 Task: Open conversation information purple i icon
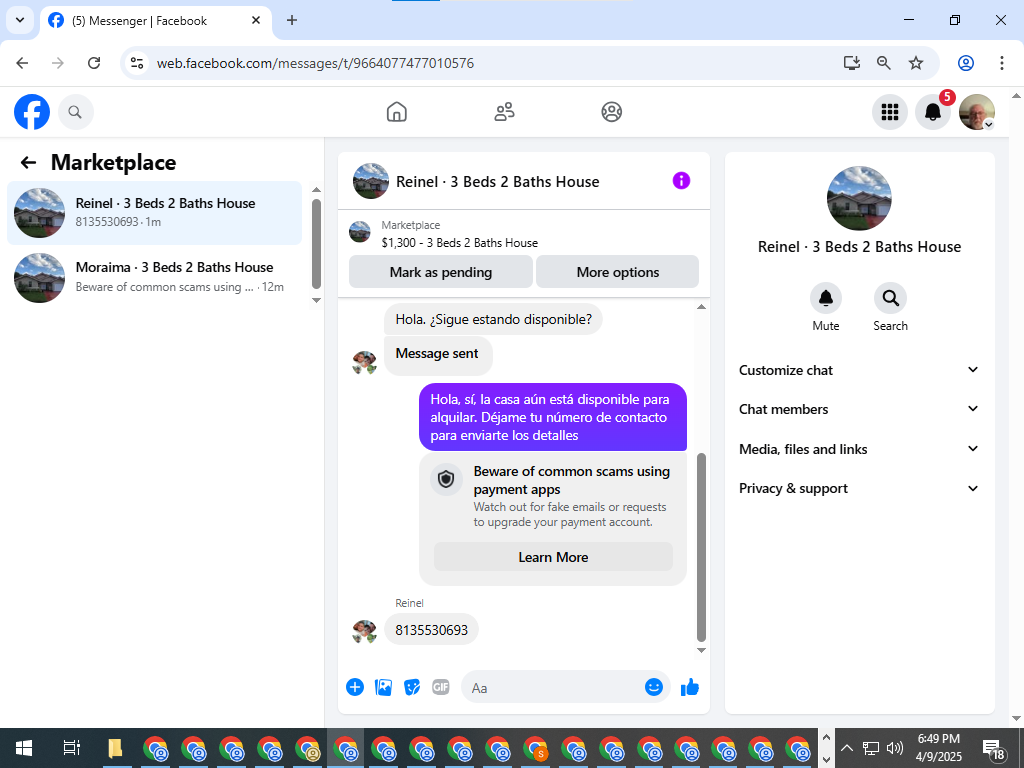tap(681, 181)
